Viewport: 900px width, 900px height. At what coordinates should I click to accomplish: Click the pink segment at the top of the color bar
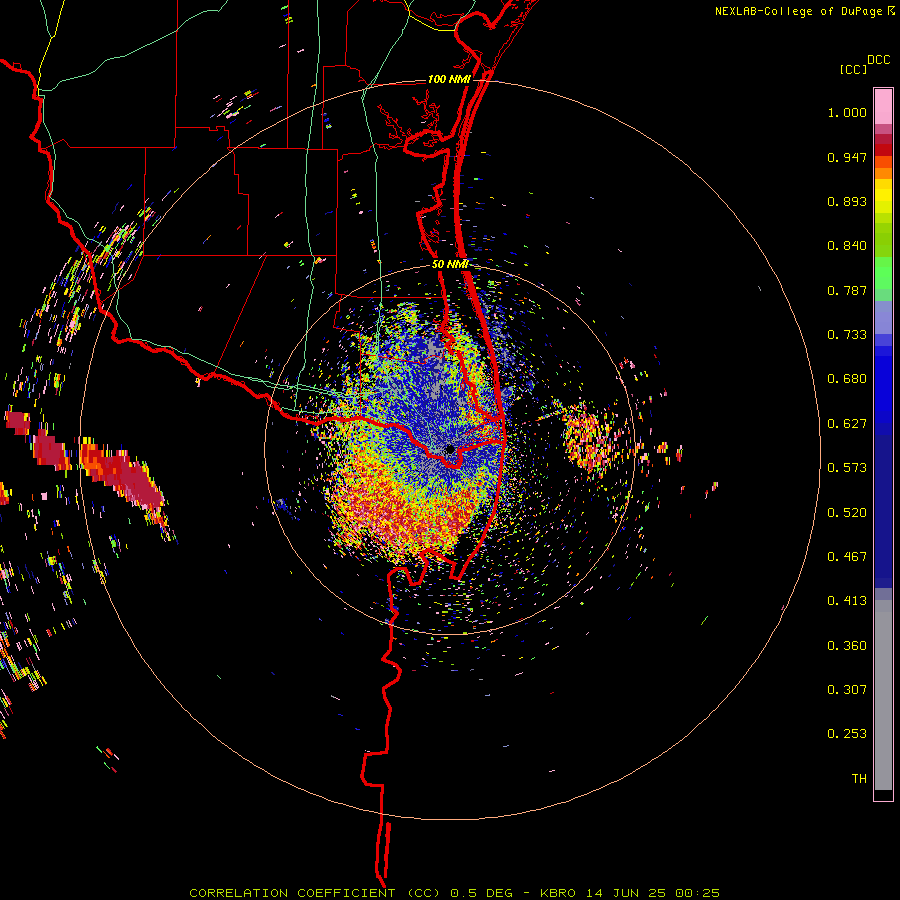(883, 107)
